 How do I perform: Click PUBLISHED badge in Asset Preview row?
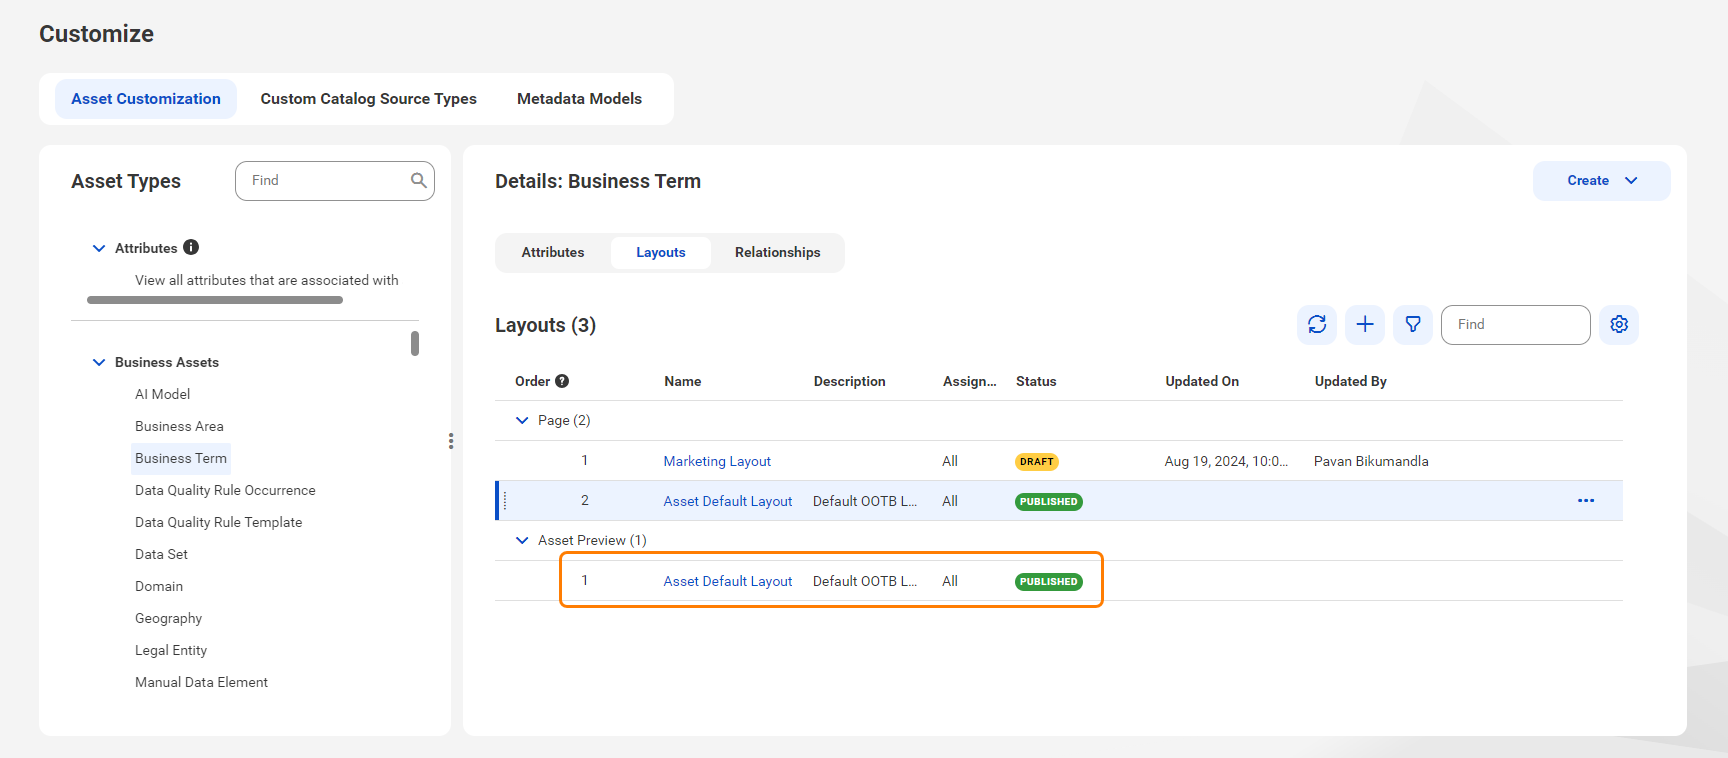(1049, 582)
